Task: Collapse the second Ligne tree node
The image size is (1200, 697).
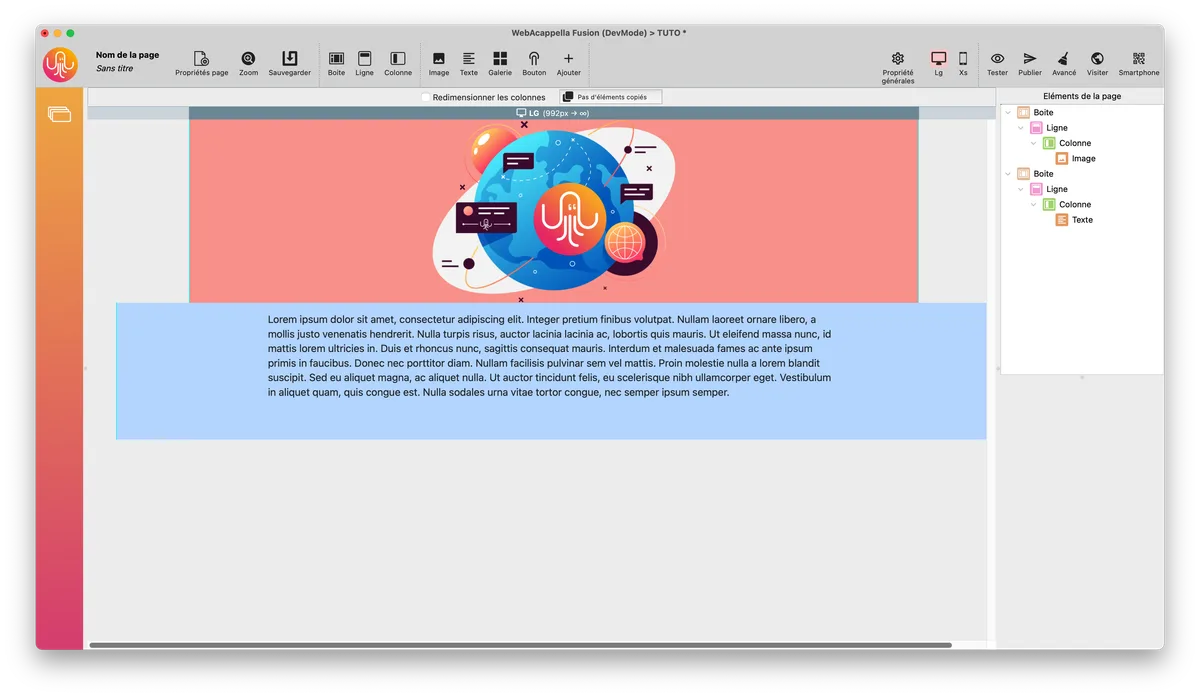Action: click(x=1021, y=189)
